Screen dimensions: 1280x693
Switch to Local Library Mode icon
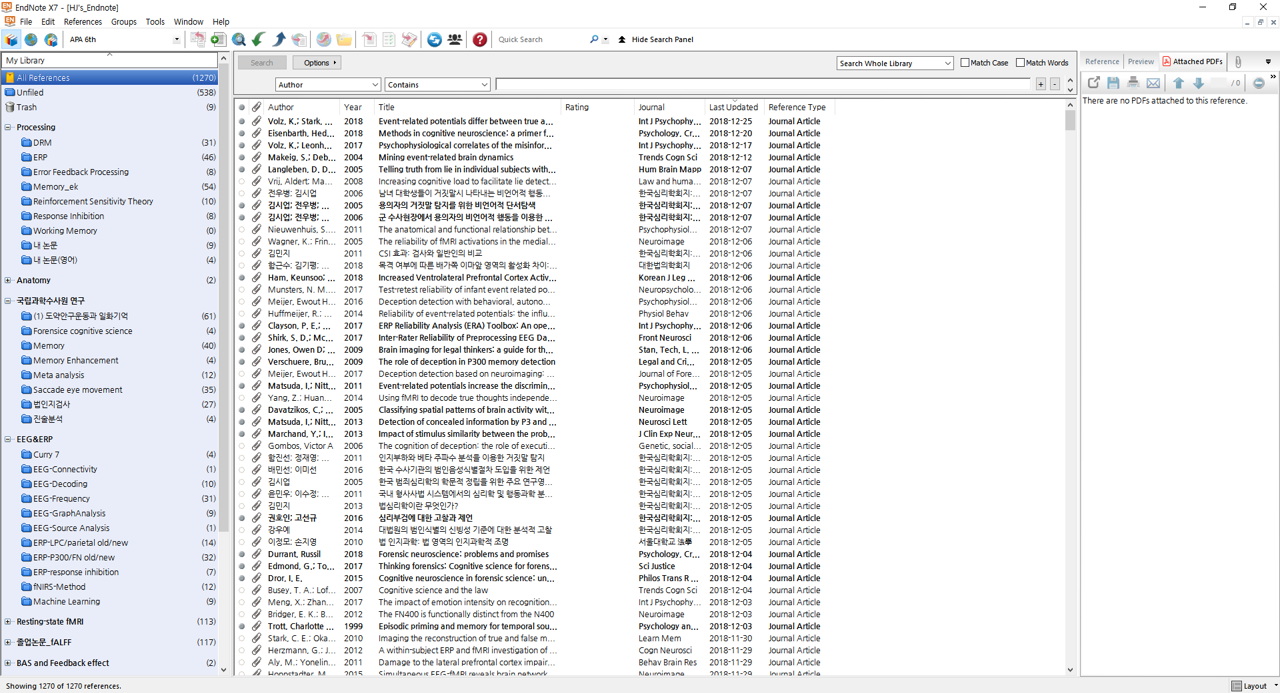(x=12, y=40)
